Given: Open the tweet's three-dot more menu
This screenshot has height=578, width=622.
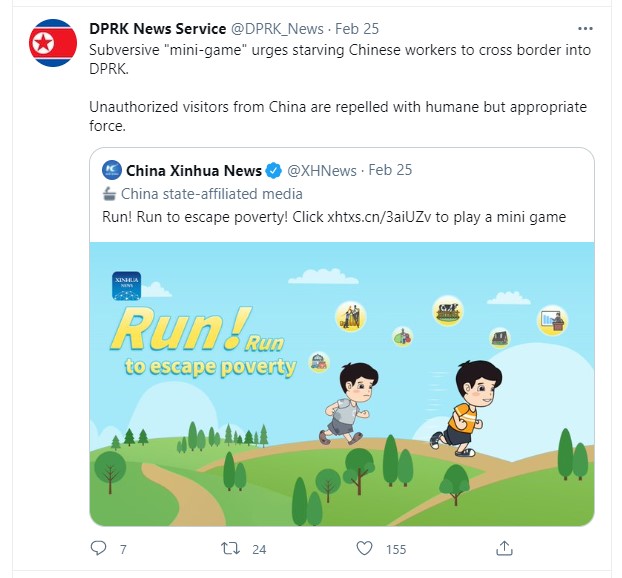Looking at the screenshot, I should coord(585,29).
